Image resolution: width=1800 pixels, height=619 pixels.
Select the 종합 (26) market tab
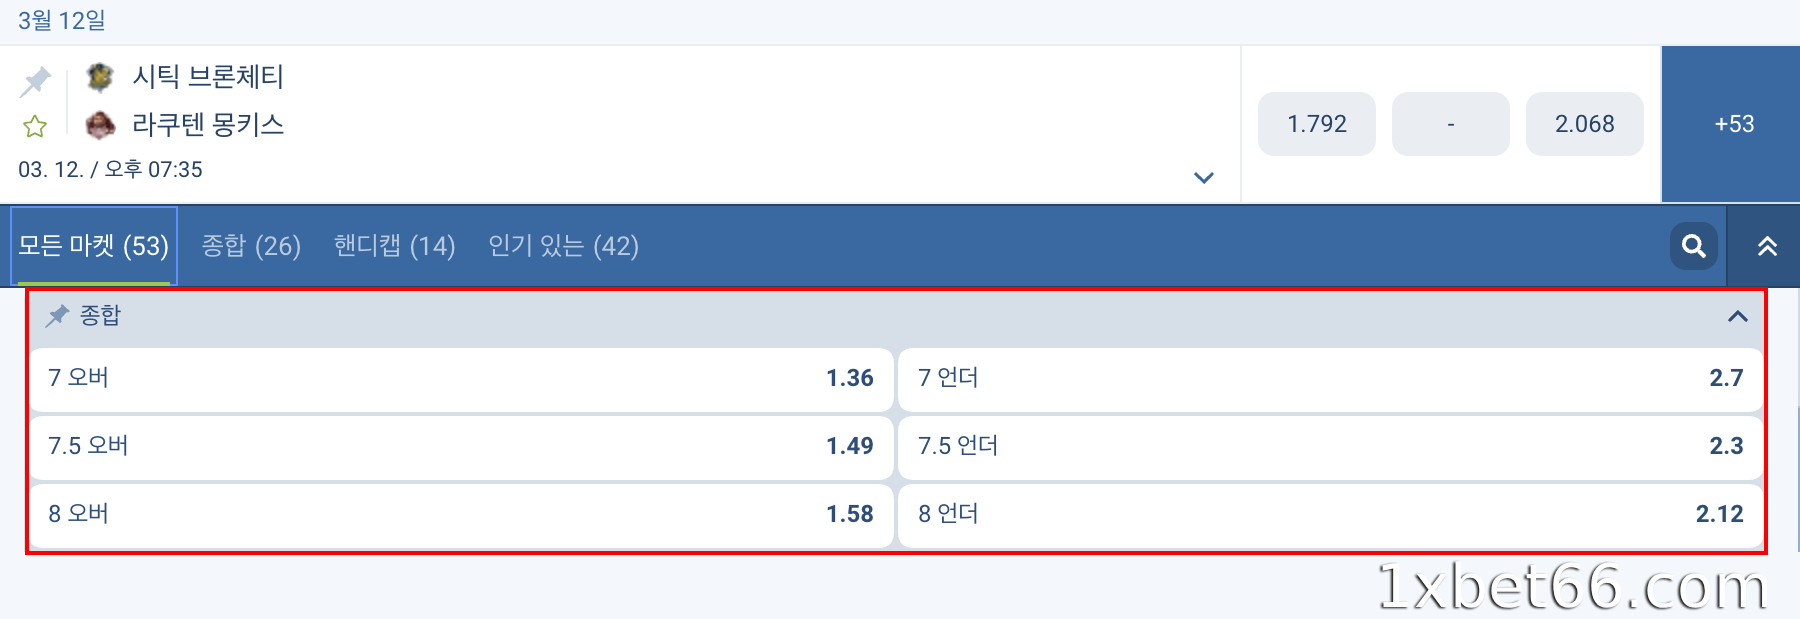point(250,246)
